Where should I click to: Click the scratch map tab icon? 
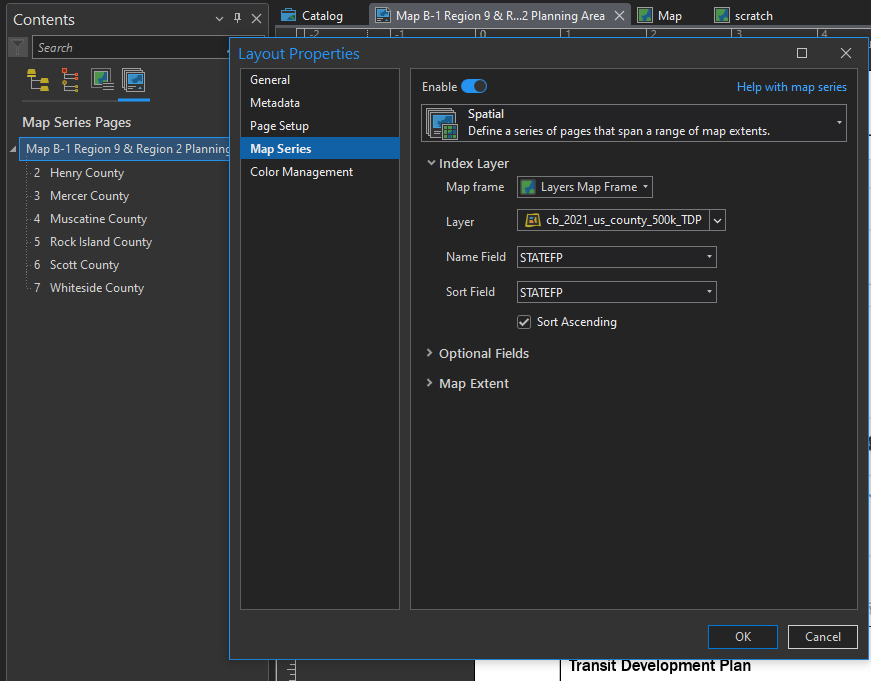click(x=722, y=15)
